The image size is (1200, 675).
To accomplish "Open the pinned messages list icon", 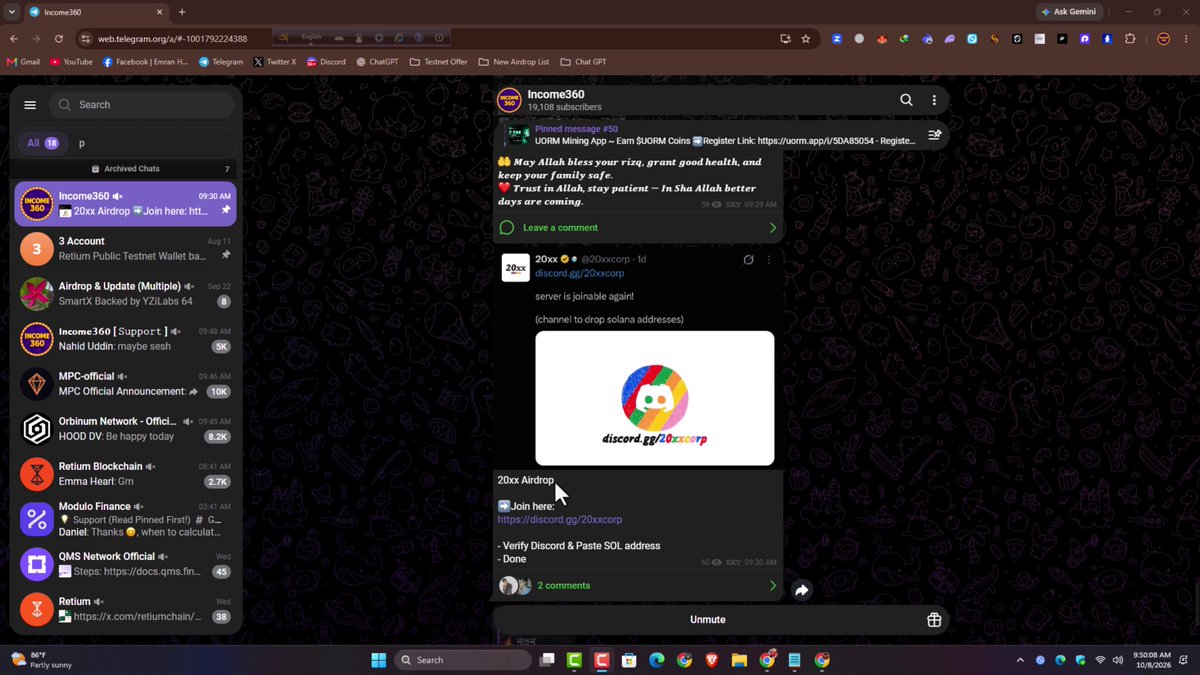I will 934,135.
